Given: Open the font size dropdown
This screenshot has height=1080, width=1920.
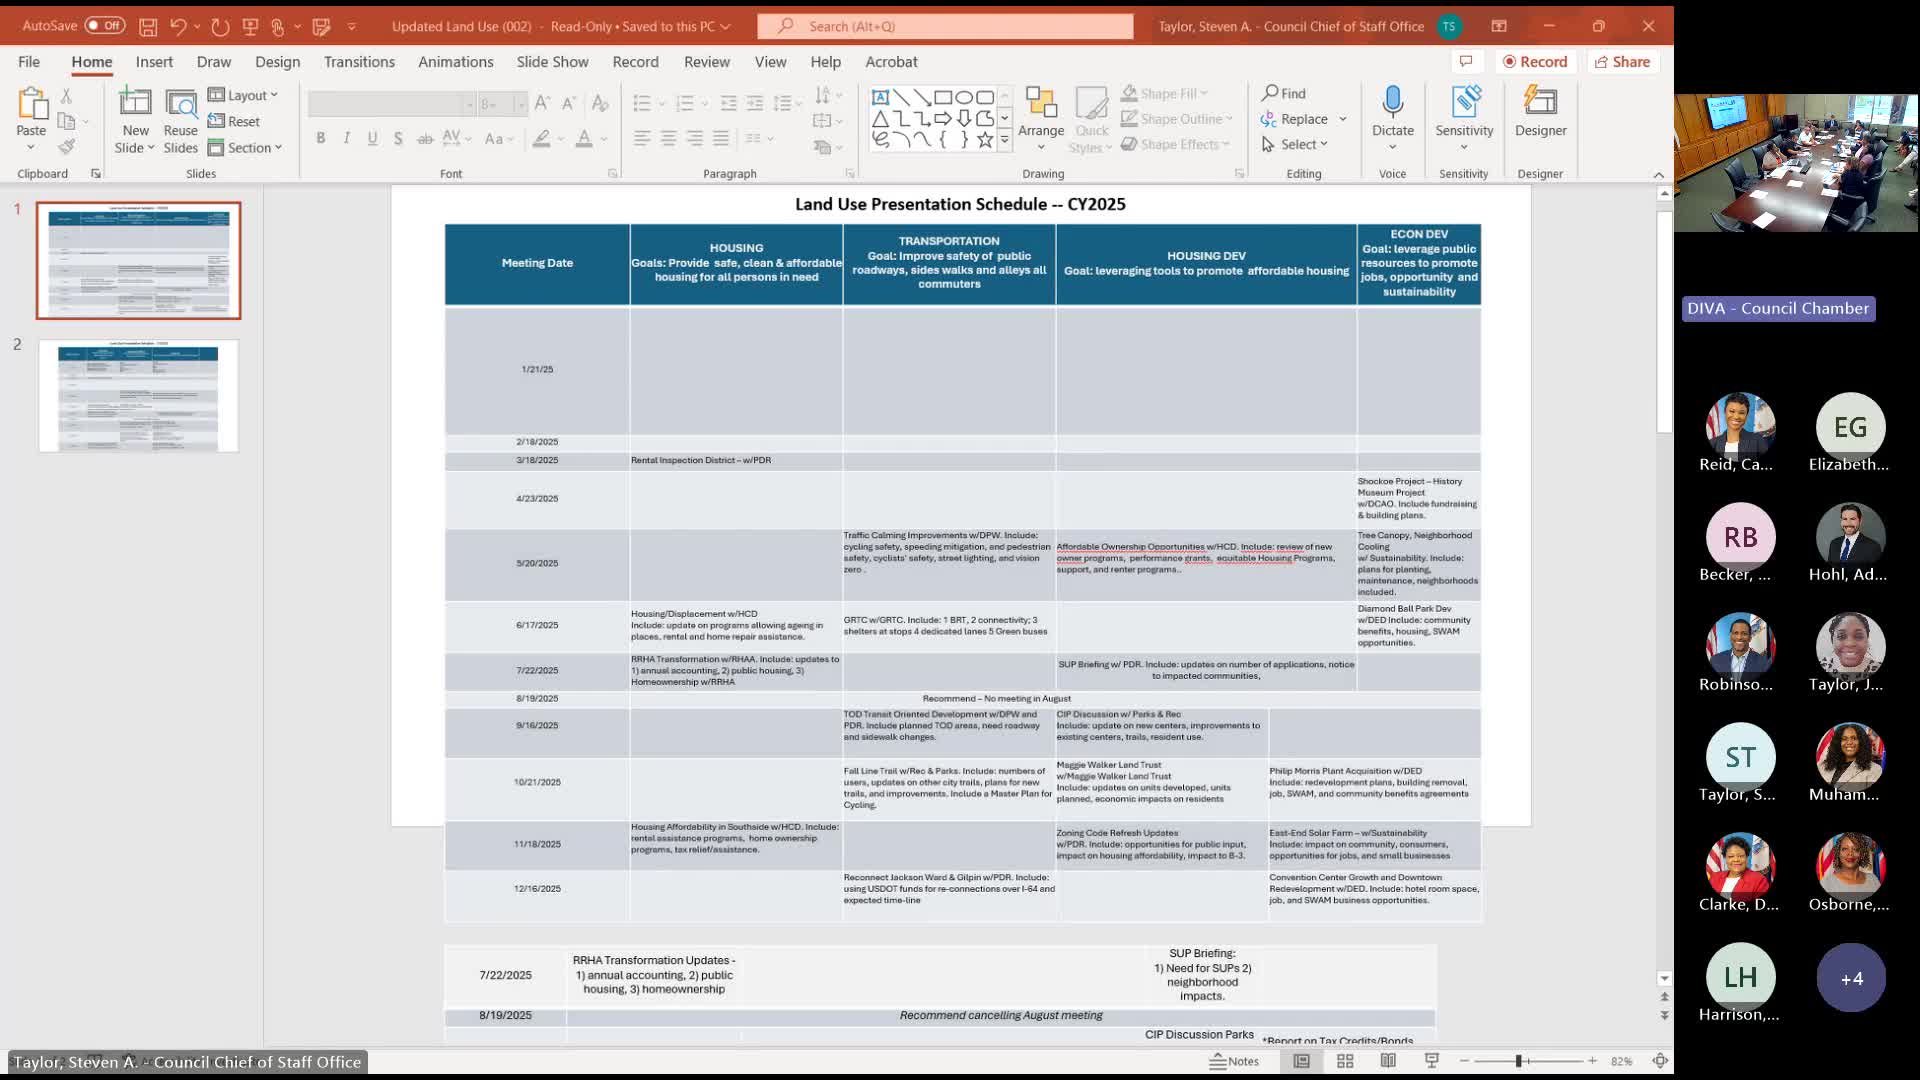Looking at the screenshot, I should [x=520, y=104].
